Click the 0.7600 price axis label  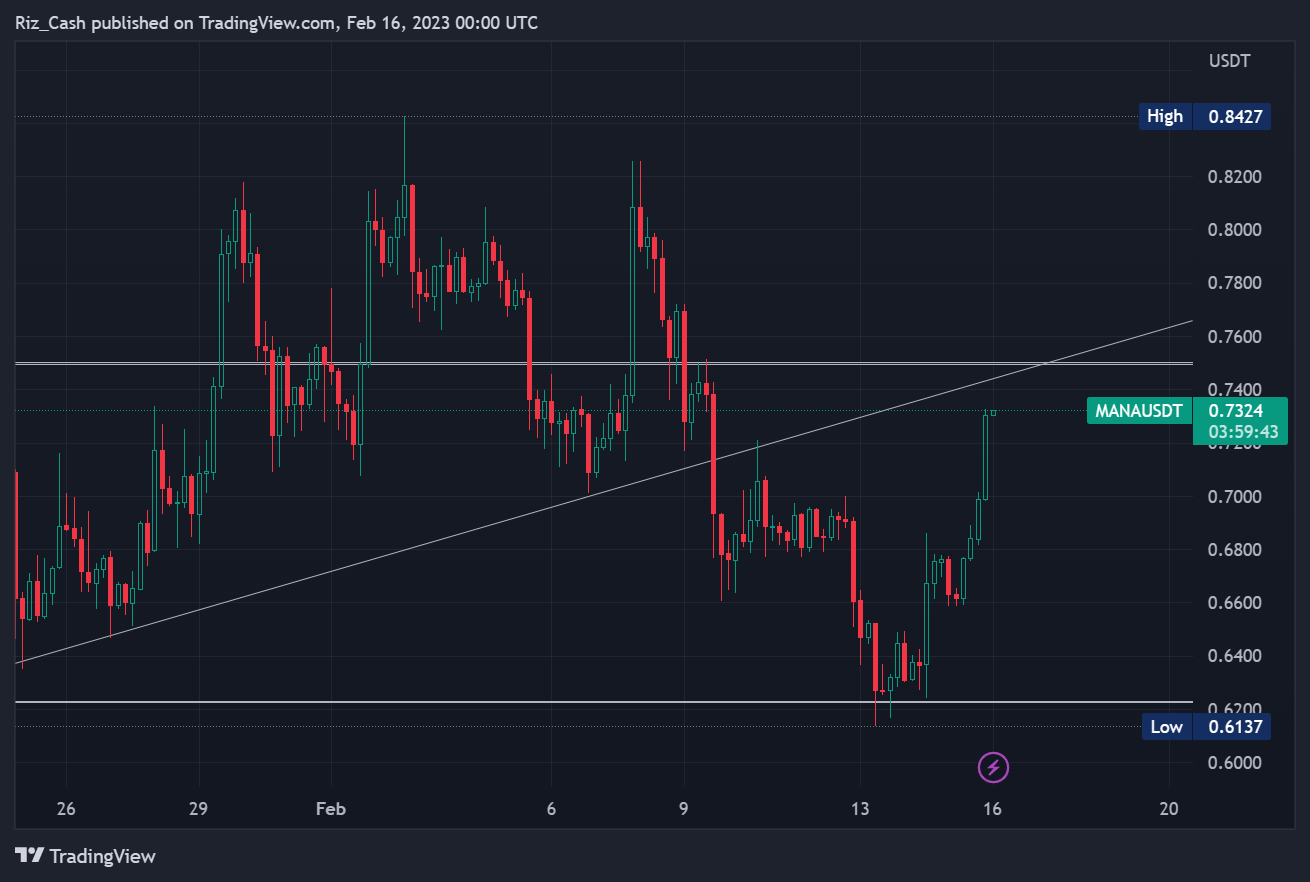1234,337
